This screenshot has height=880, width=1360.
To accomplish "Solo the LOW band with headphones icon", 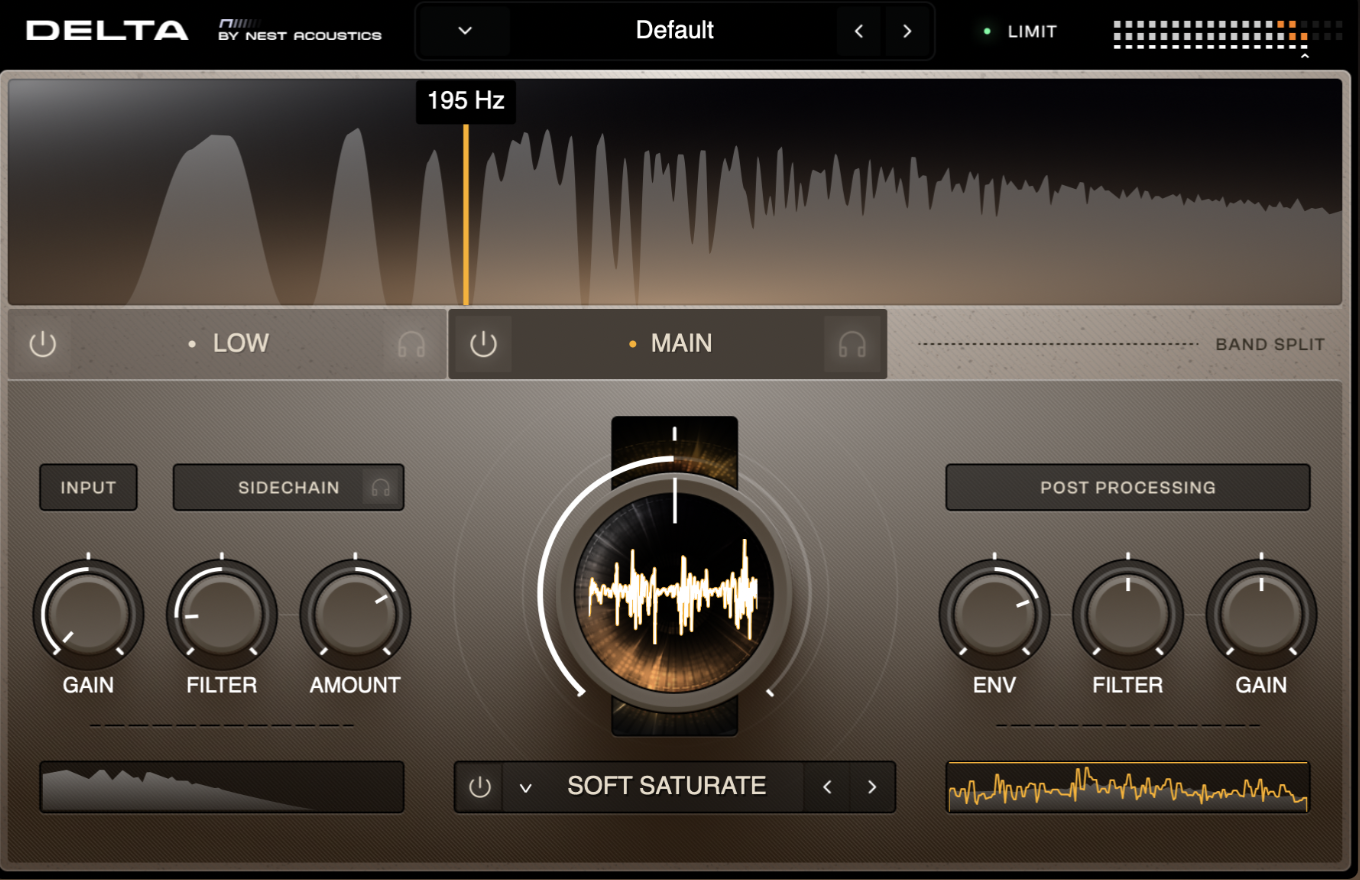I will [x=411, y=344].
